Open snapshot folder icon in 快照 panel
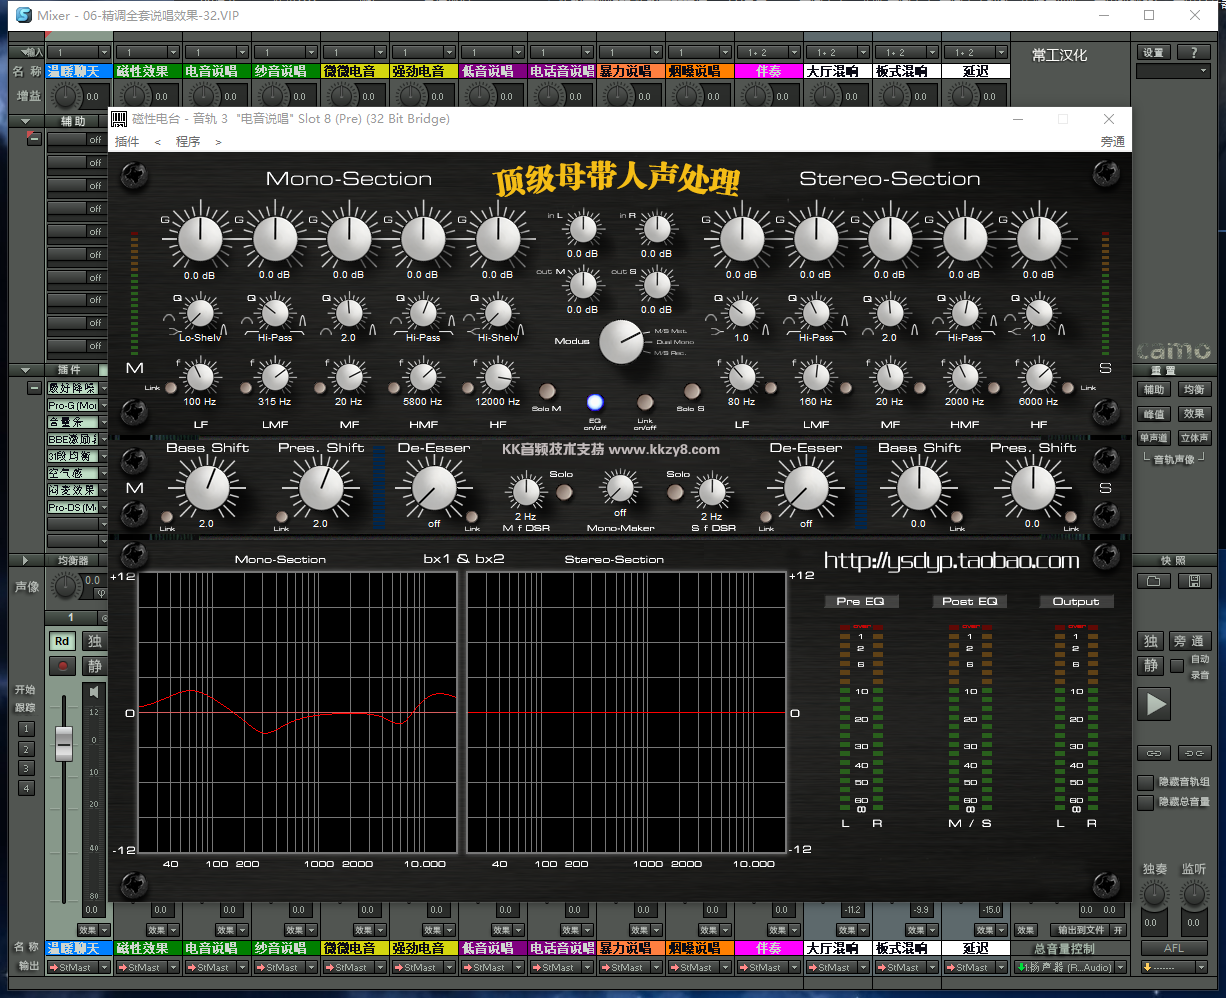Viewport: 1226px width, 998px height. [1154, 581]
